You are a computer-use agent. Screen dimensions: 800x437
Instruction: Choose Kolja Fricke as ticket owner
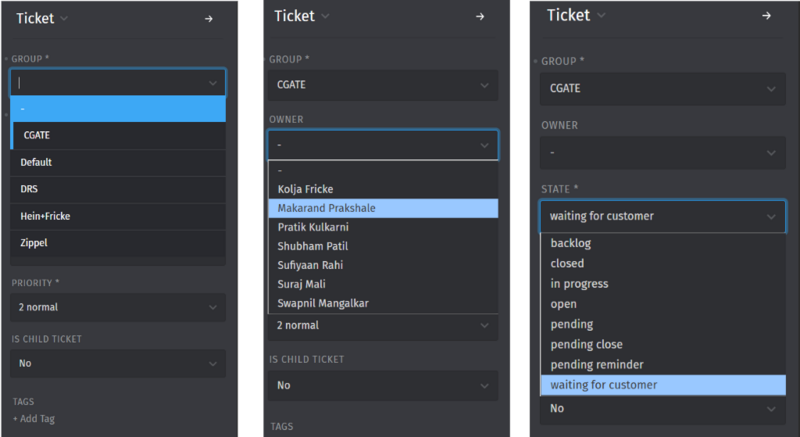305,189
